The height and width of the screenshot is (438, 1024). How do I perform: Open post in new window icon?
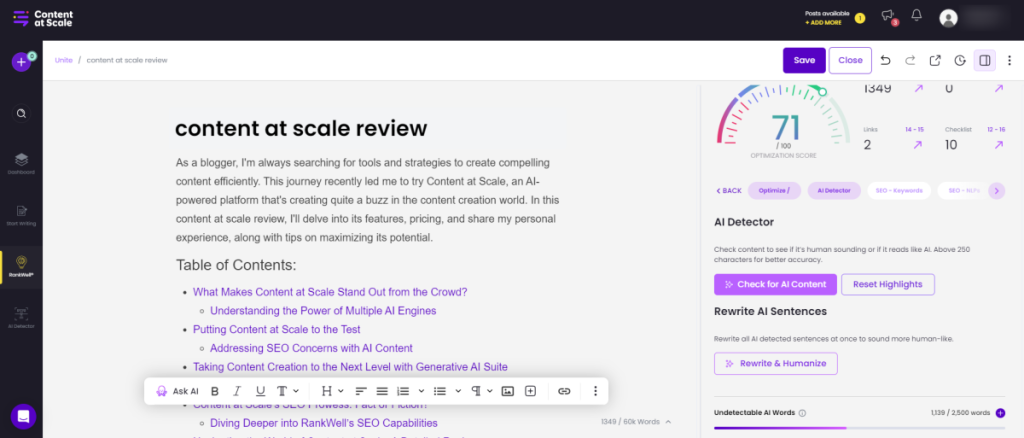(935, 61)
